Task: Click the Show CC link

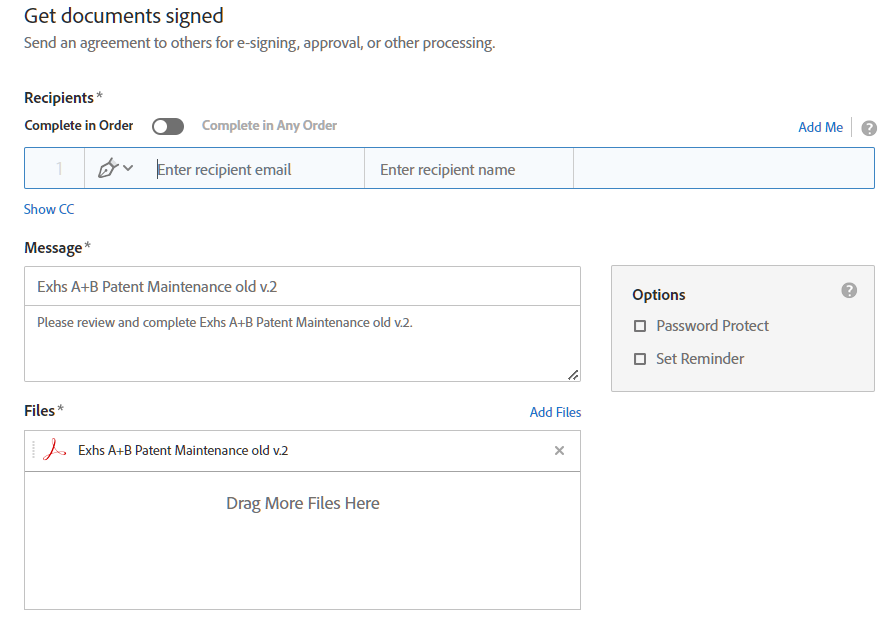Action: [x=48, y=209]
